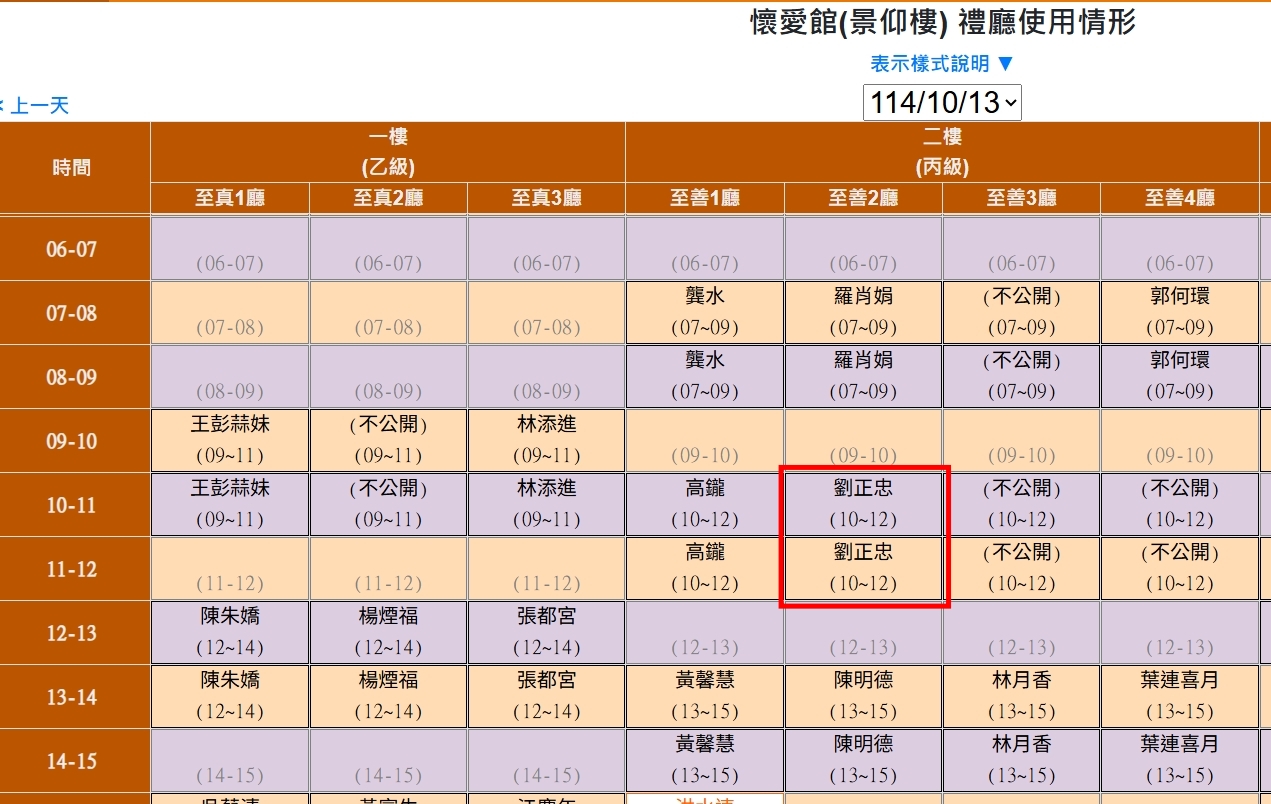This screenshot has width=1271, height=804.
Task: Click 林月香 in the 13-14 row
Action: [x=1021, y=681]
